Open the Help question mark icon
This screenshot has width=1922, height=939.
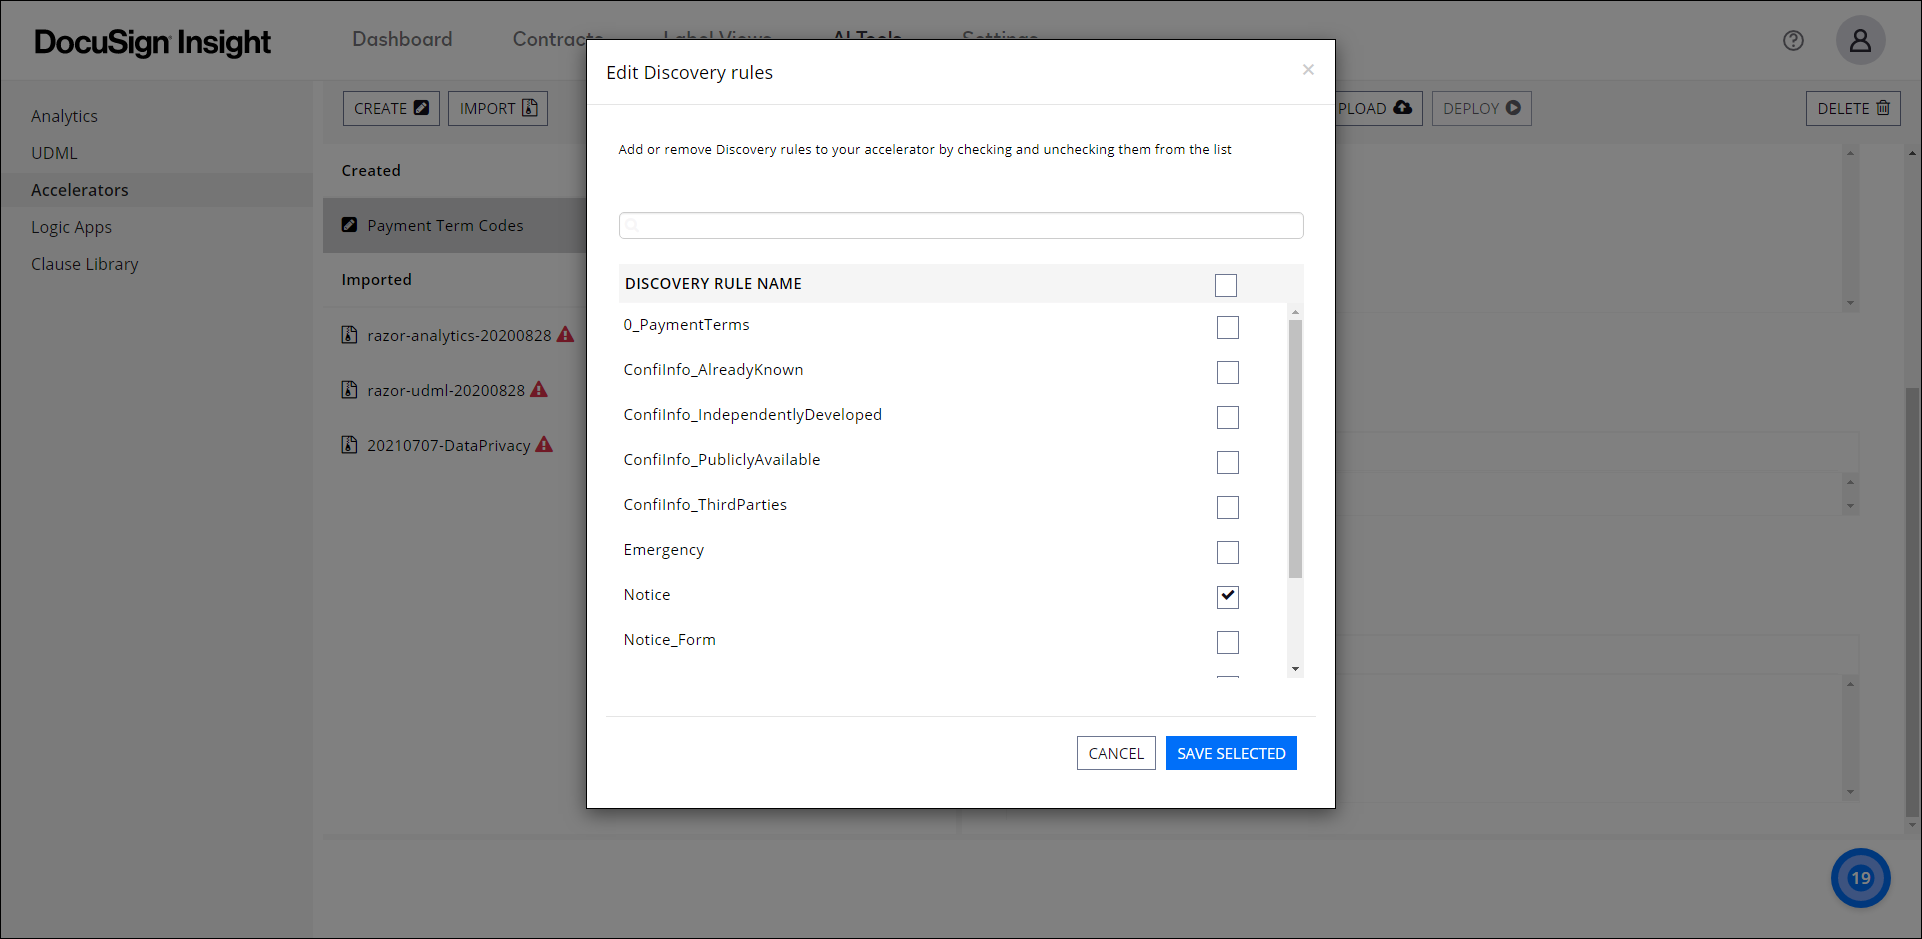[x=1793, y=40]
